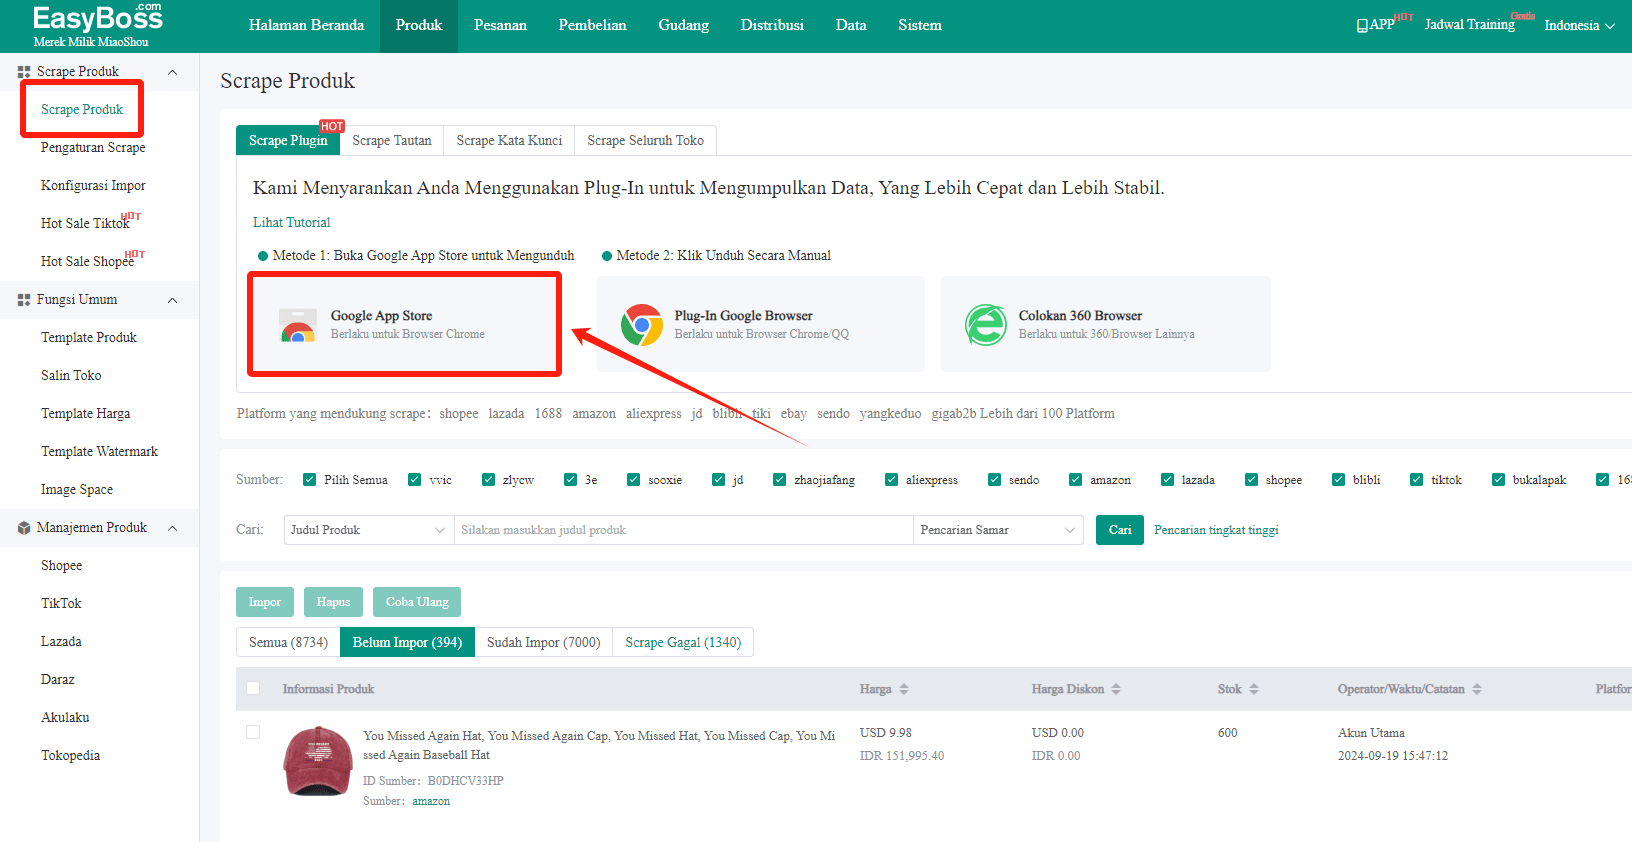Image resolution: width=1632 pixels, height=842 pixels.
Task: Sort by Stok column arrows
Action: [1253, 689]
